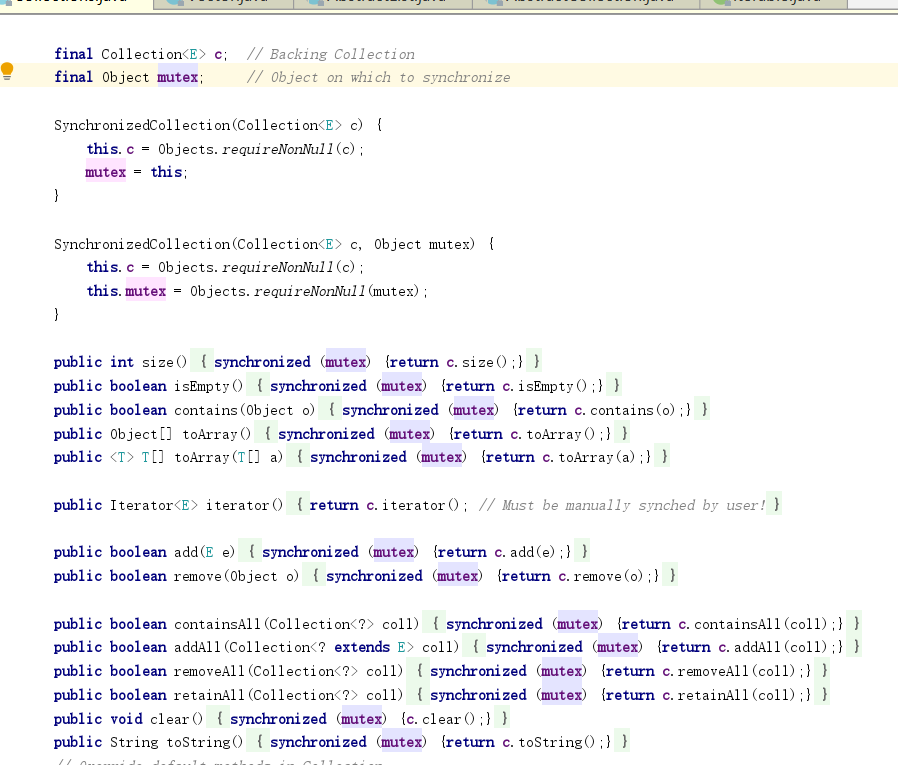
Task: Click 'mutex' in the 'final Object mutex;' declaration
Action: tap(178, 77)
